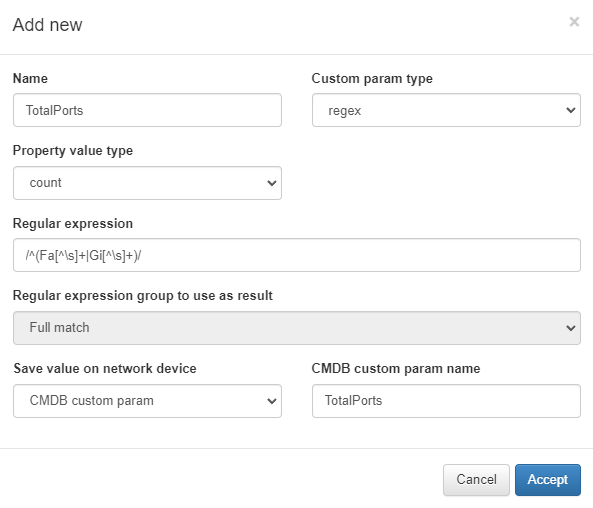Screen dimensions: 593x508
Task: Click the 'Name' field label
Action: click(x=30, y=78)
